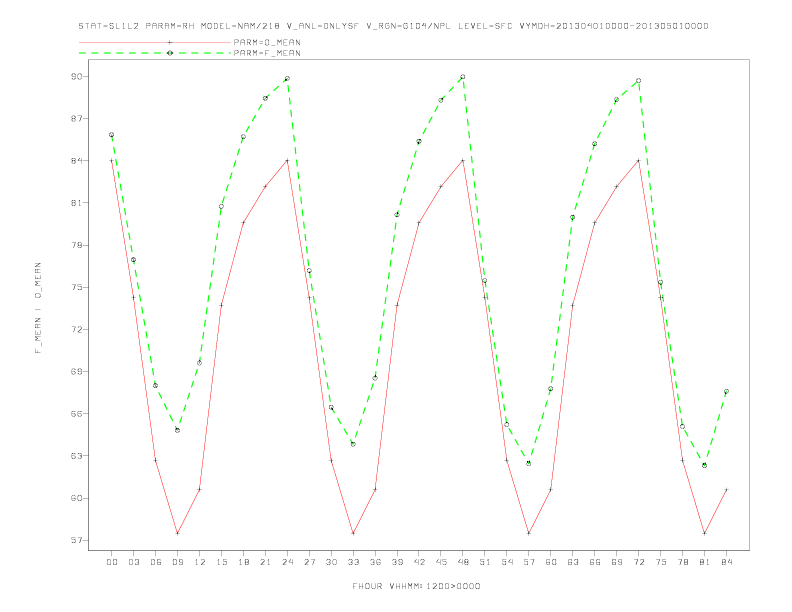
Task: Click the x-axis forecast hour label 57
Action: [529, 562]
